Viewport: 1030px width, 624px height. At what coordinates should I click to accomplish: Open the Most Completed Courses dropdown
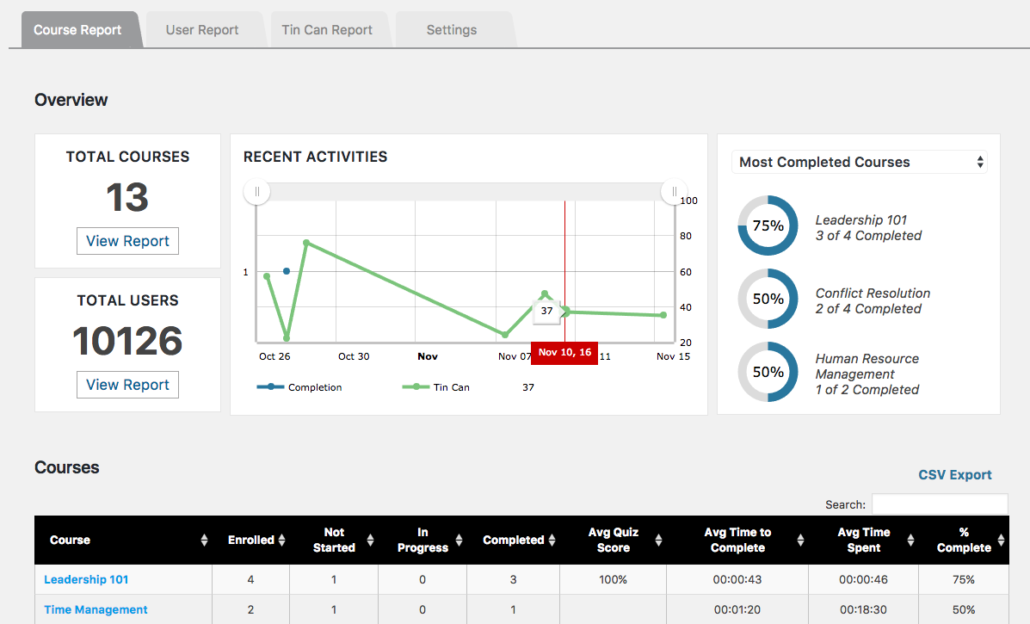[858, 162]
